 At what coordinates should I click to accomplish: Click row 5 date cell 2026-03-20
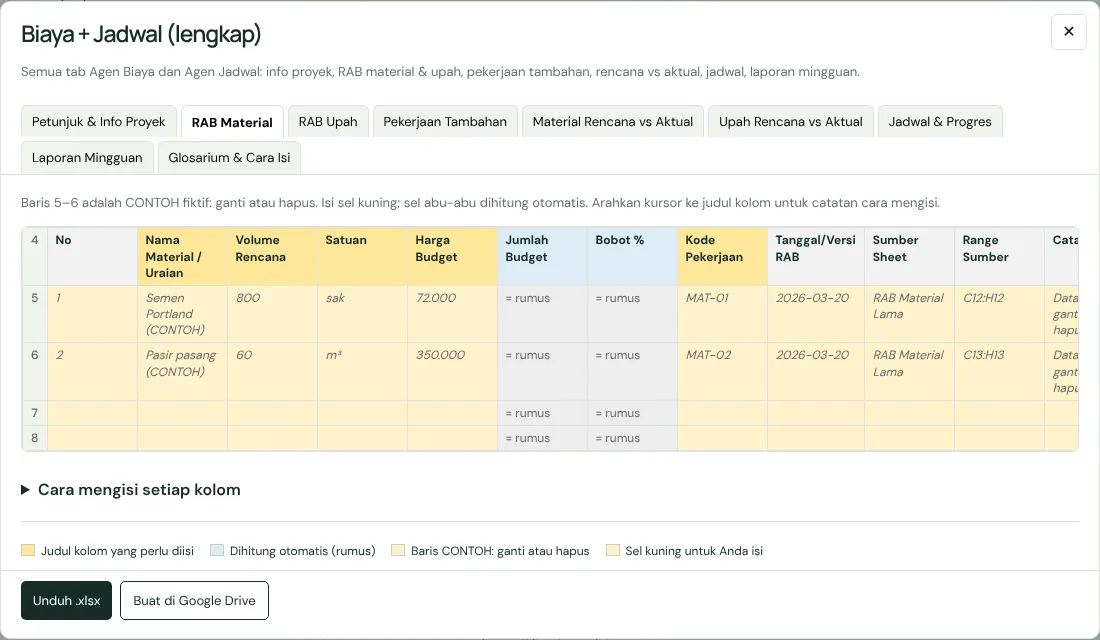point(816,314)
